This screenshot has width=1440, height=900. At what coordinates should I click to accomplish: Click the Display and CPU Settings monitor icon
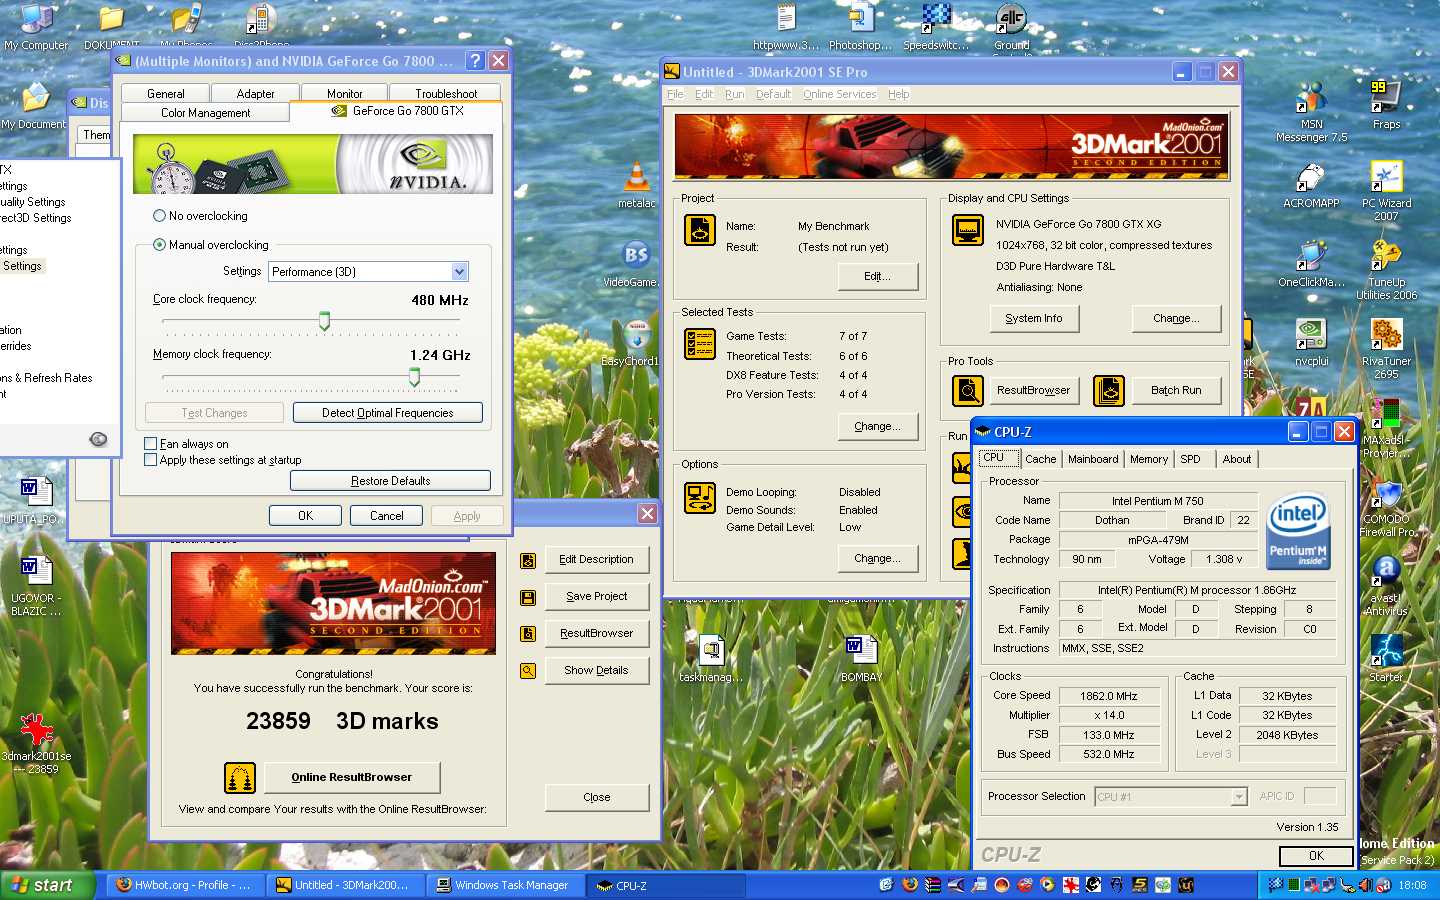[968, 230]
